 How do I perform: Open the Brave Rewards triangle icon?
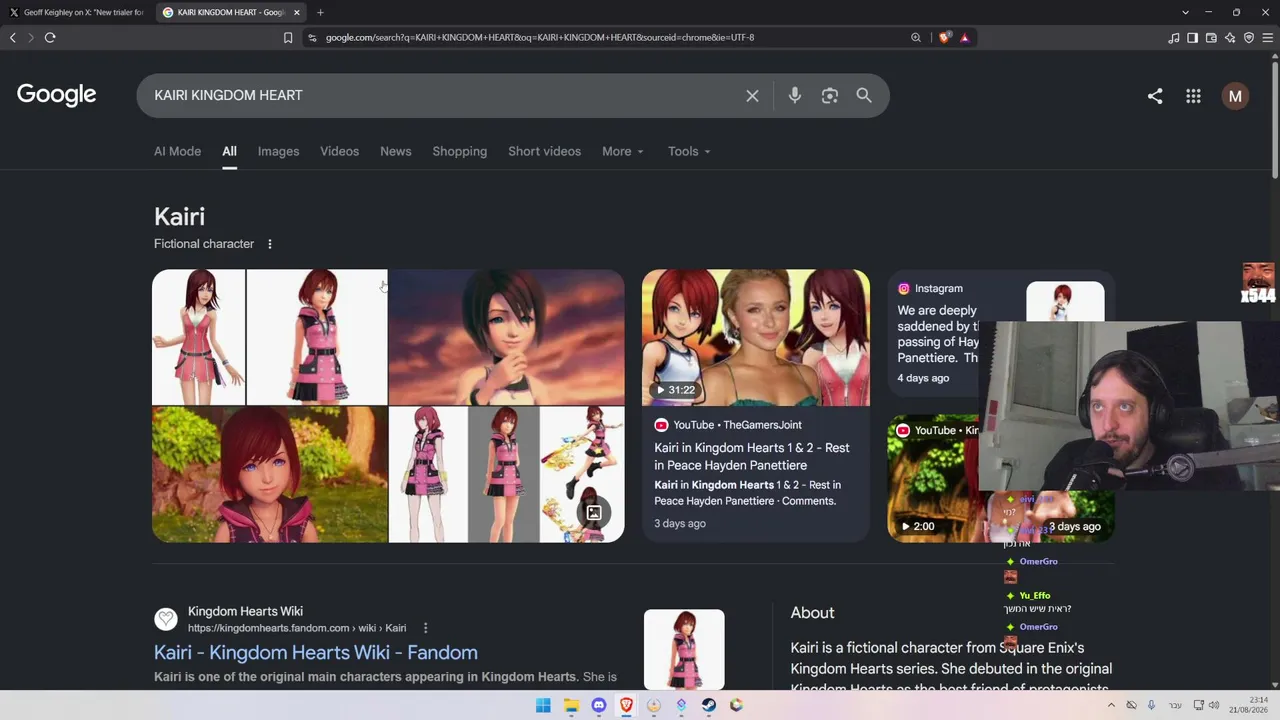click(x=964, y=38)
